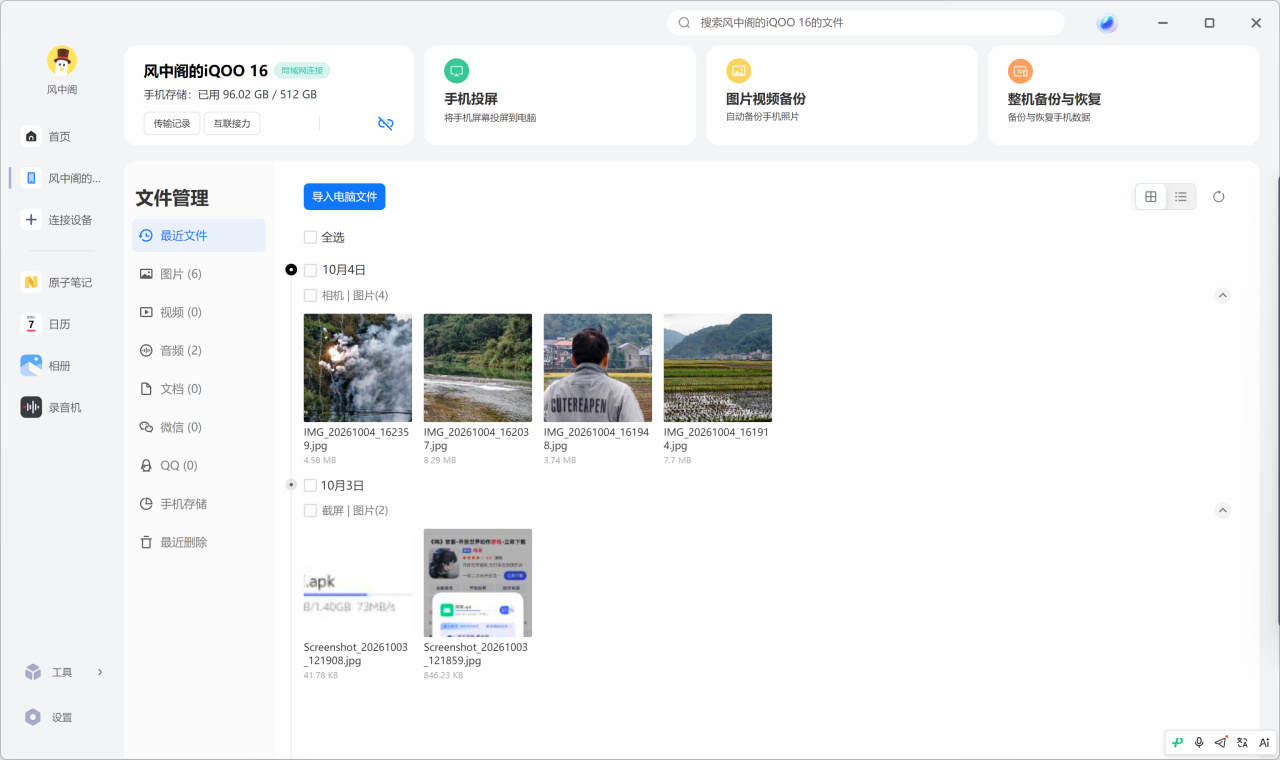The height and width of the screenshot is (760, 1280).
Task: Click the refresh icon in file manager
Action: click(x=1218, y=197)
